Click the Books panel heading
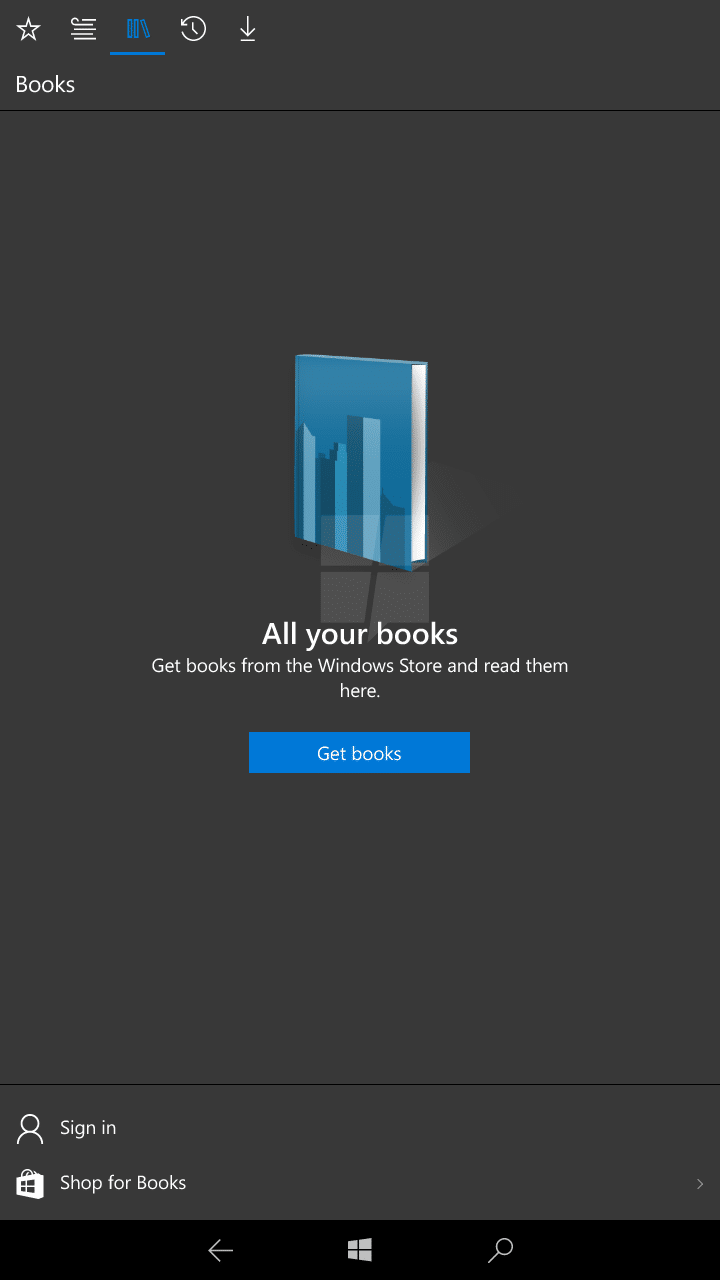This screenshot has width=720, height=1280. point(45,84)
